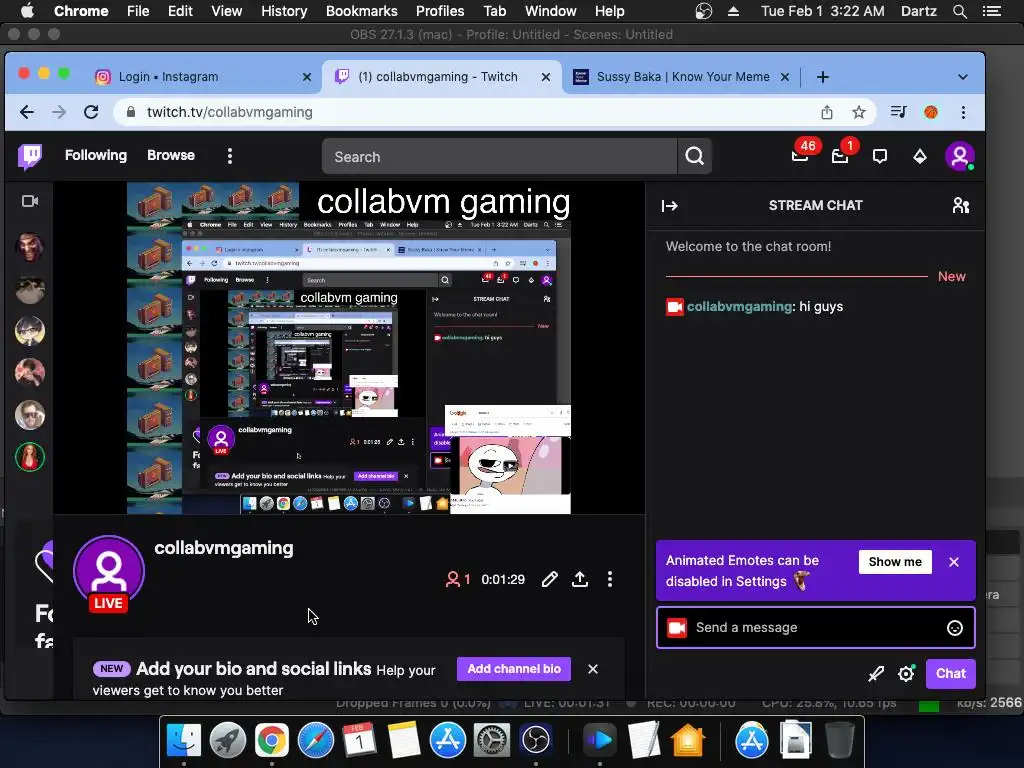
Task: Open the emote picker smiley
Action: [x=955, y=628]
